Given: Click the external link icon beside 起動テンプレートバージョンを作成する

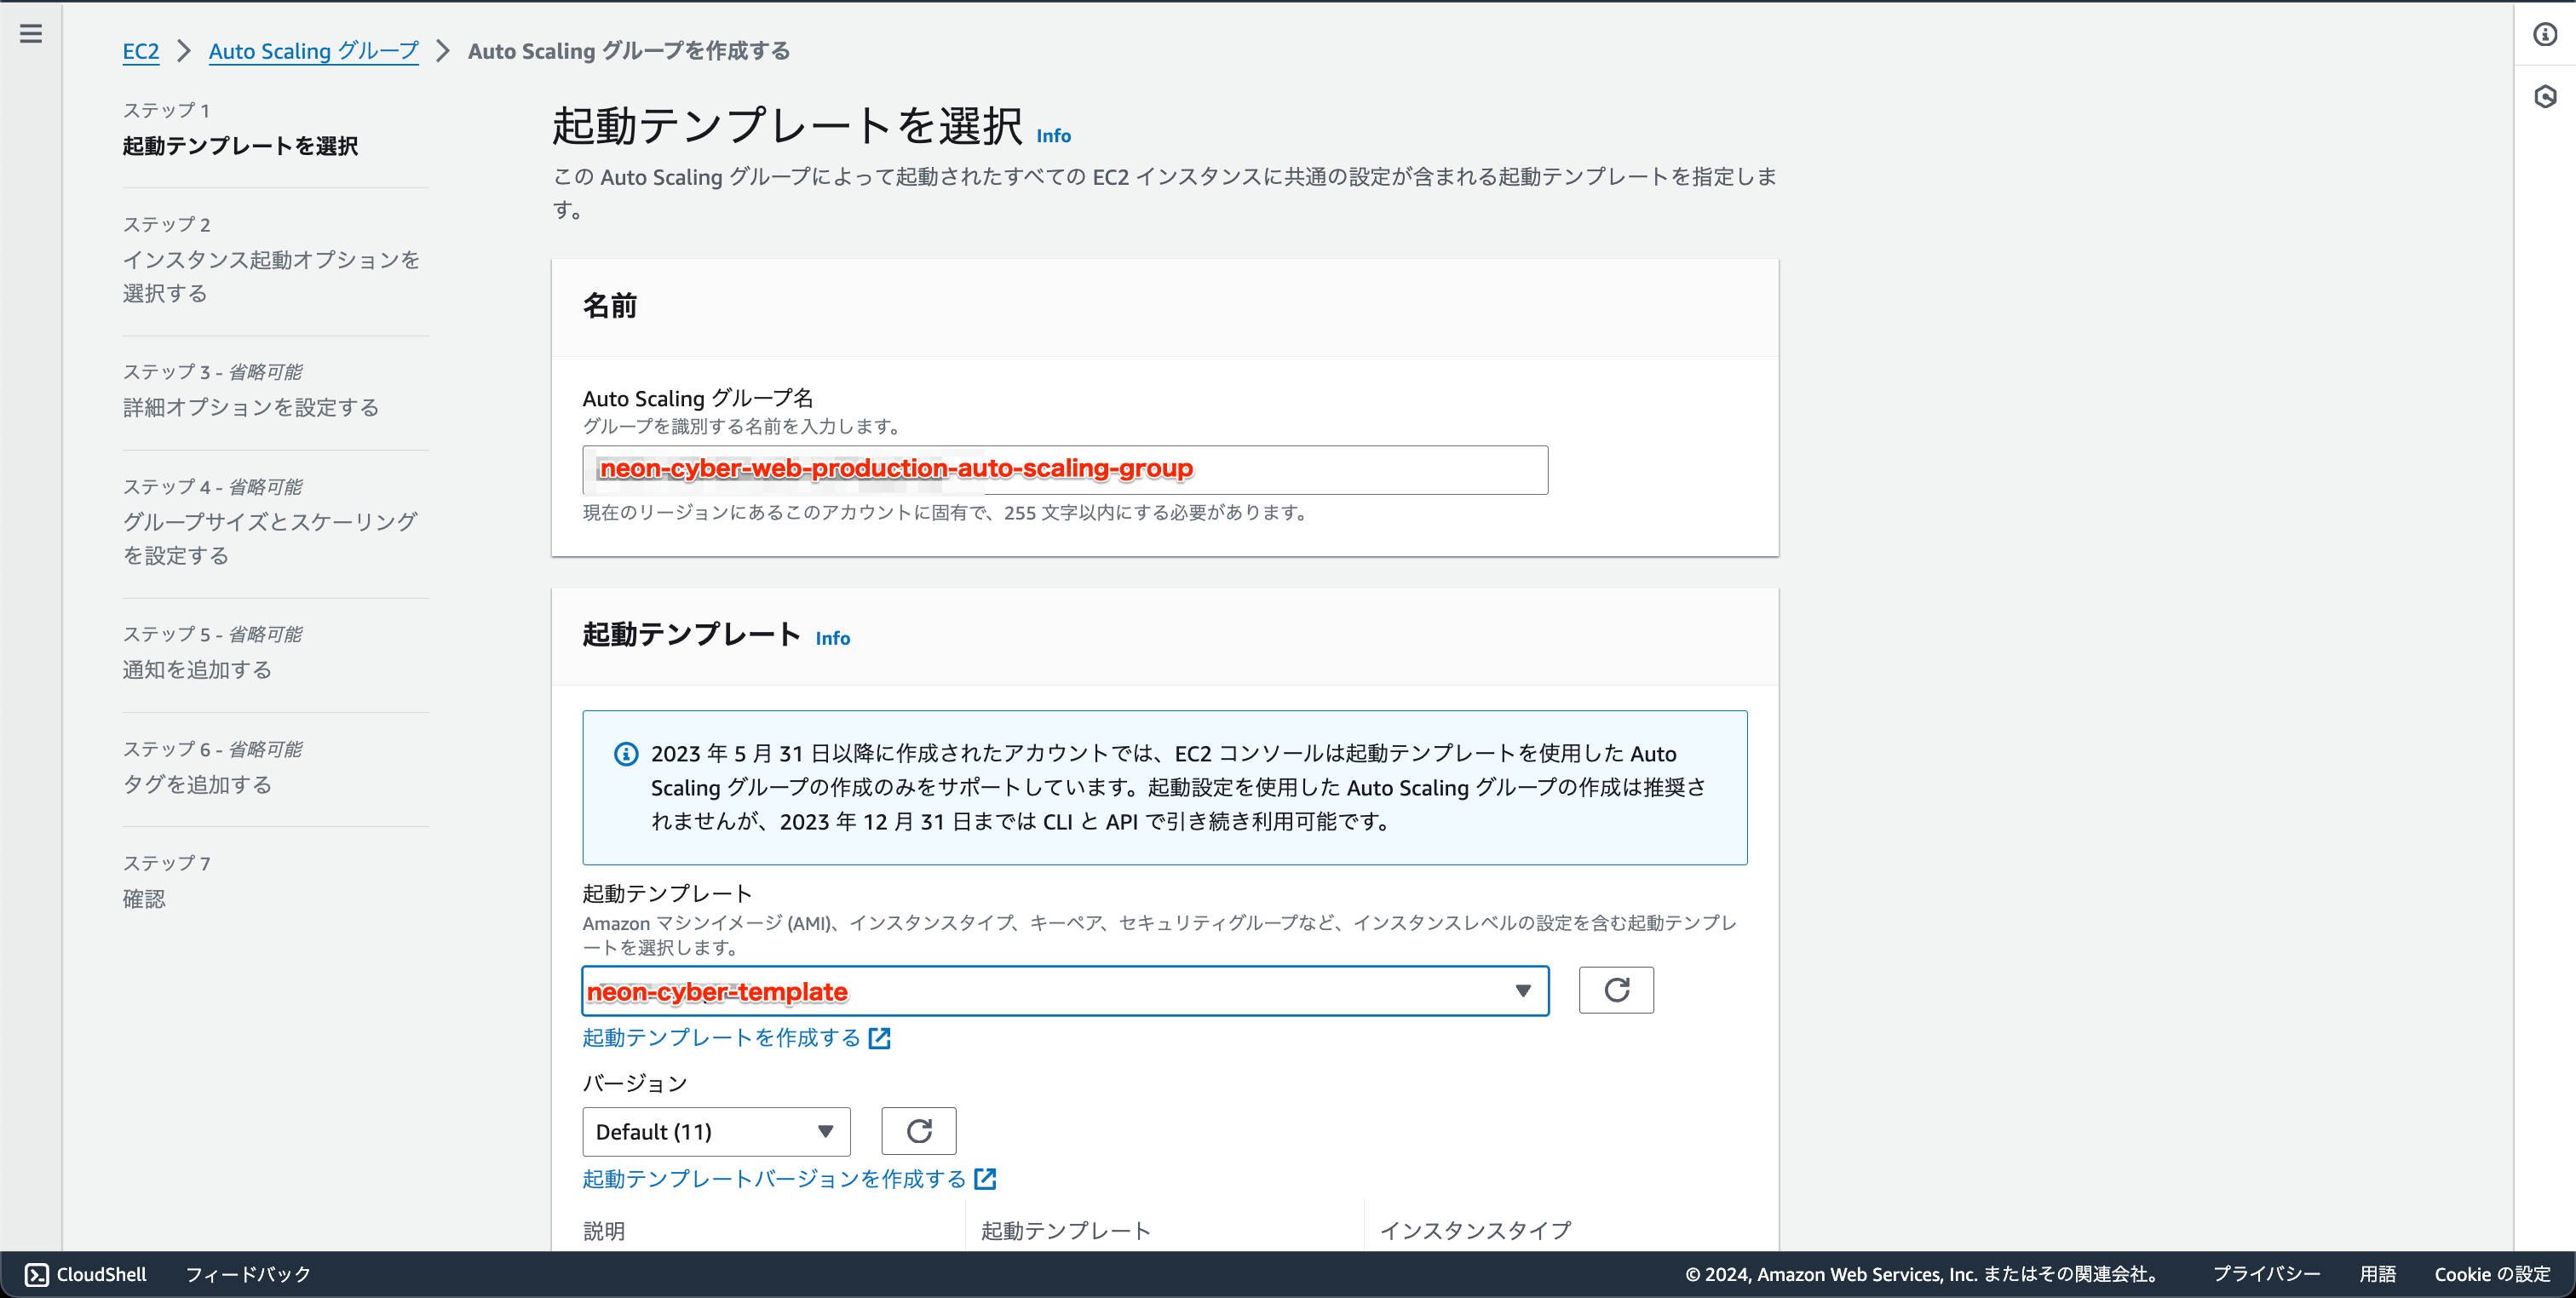Looking at the screenshot, I should point(986,1178).
